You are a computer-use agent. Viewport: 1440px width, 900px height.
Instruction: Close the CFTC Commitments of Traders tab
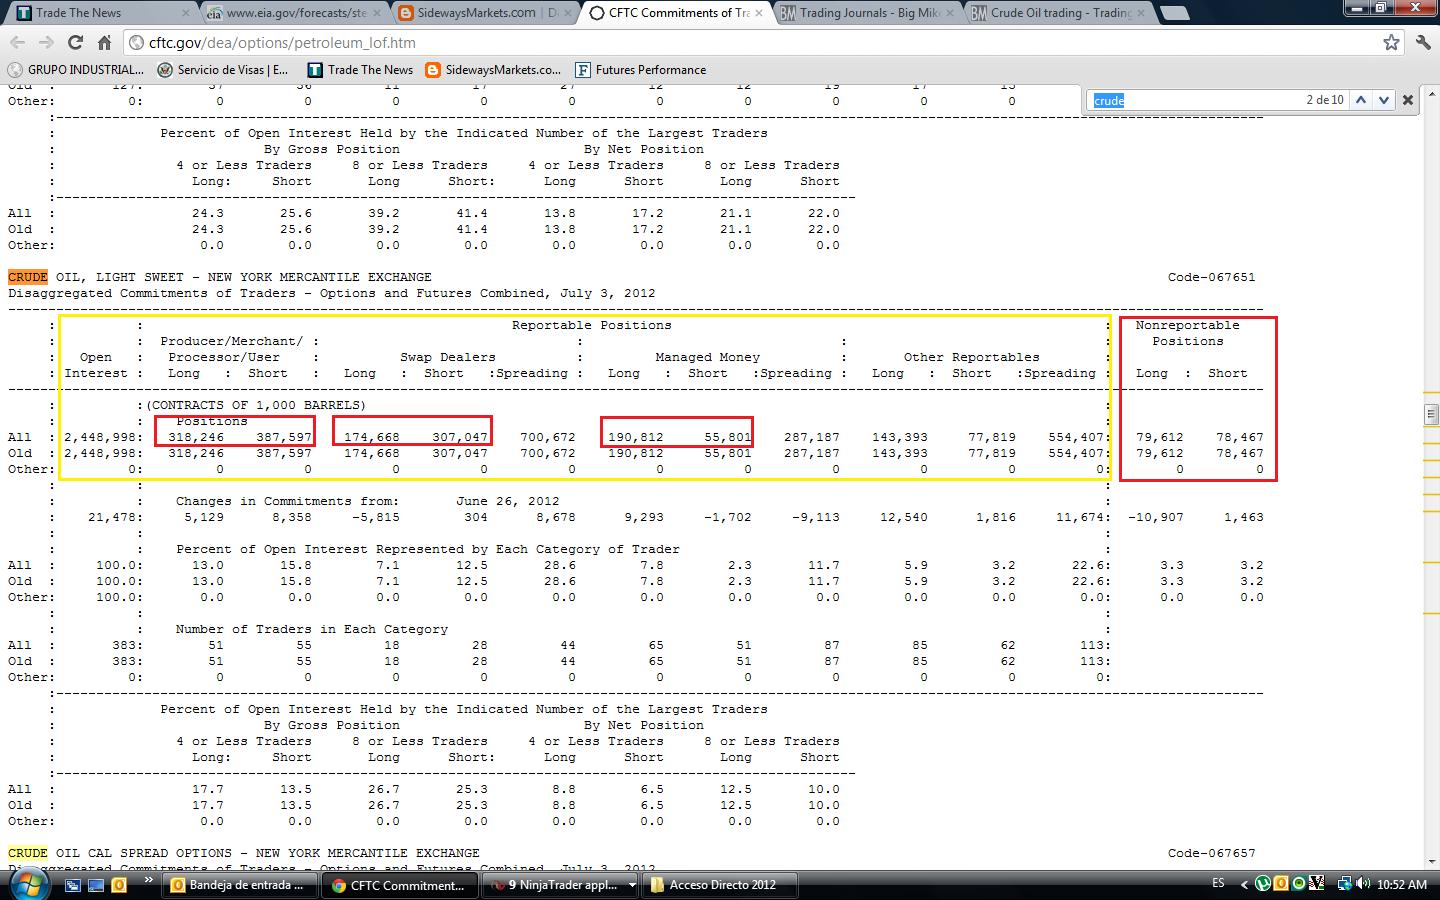click(759, 13)
